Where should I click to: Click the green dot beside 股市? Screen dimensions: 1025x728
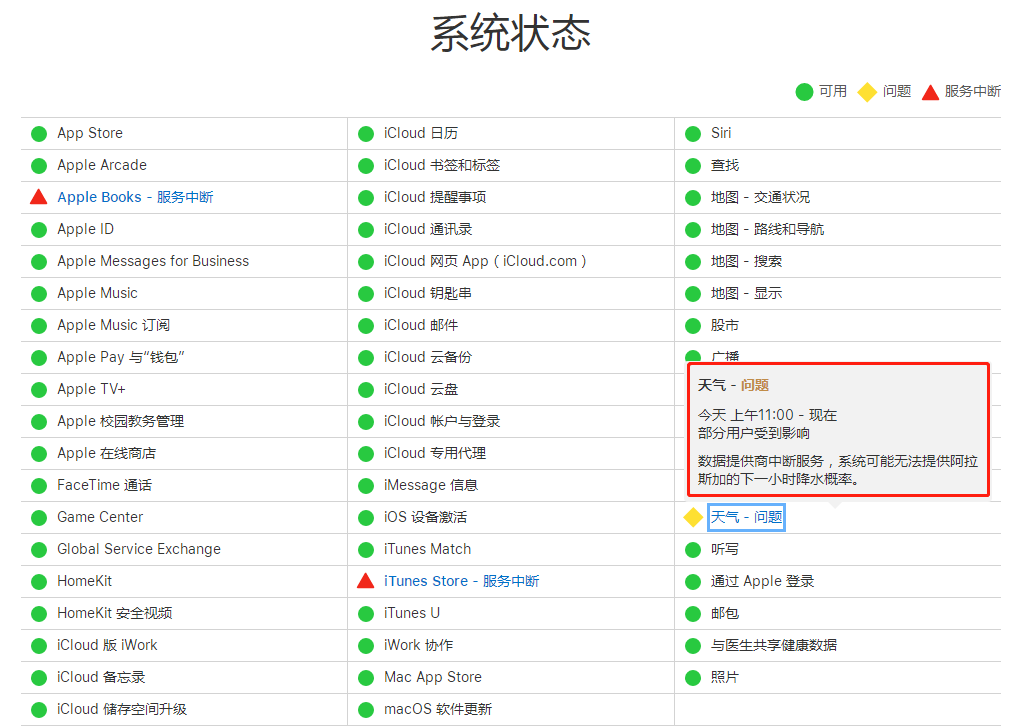(693, 325)
